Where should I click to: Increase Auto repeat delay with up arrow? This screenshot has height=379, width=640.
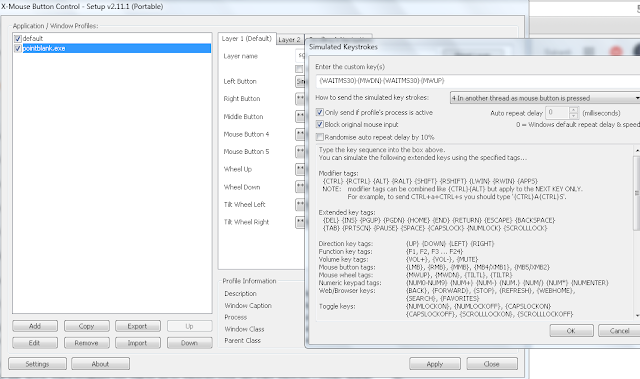574,110
